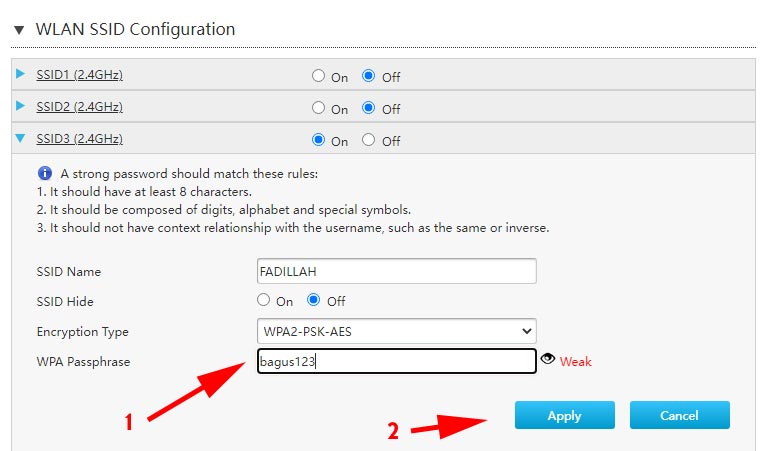Expand the SSID2 (2.4GHz) arrow

(x=20, y=106)
